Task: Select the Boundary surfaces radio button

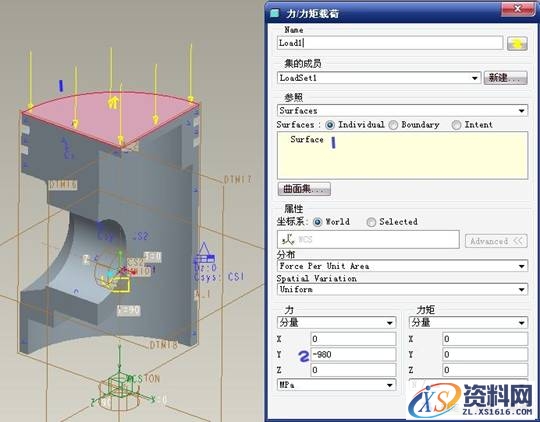Action: [393, 125]
